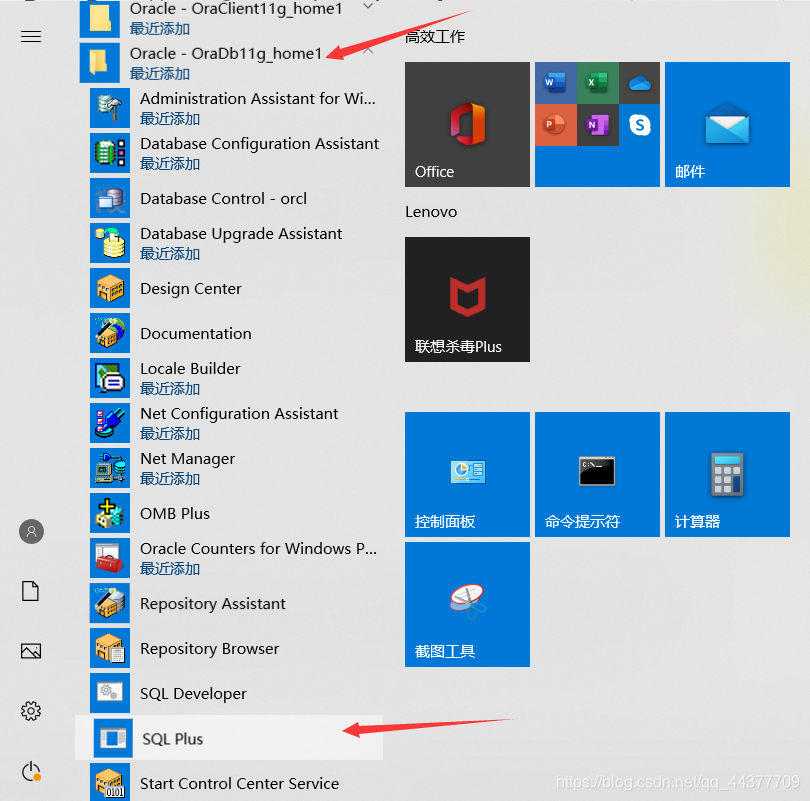Click the SQL Plus label
Viewport: 810px width, 801px height.
coord(173,739)
